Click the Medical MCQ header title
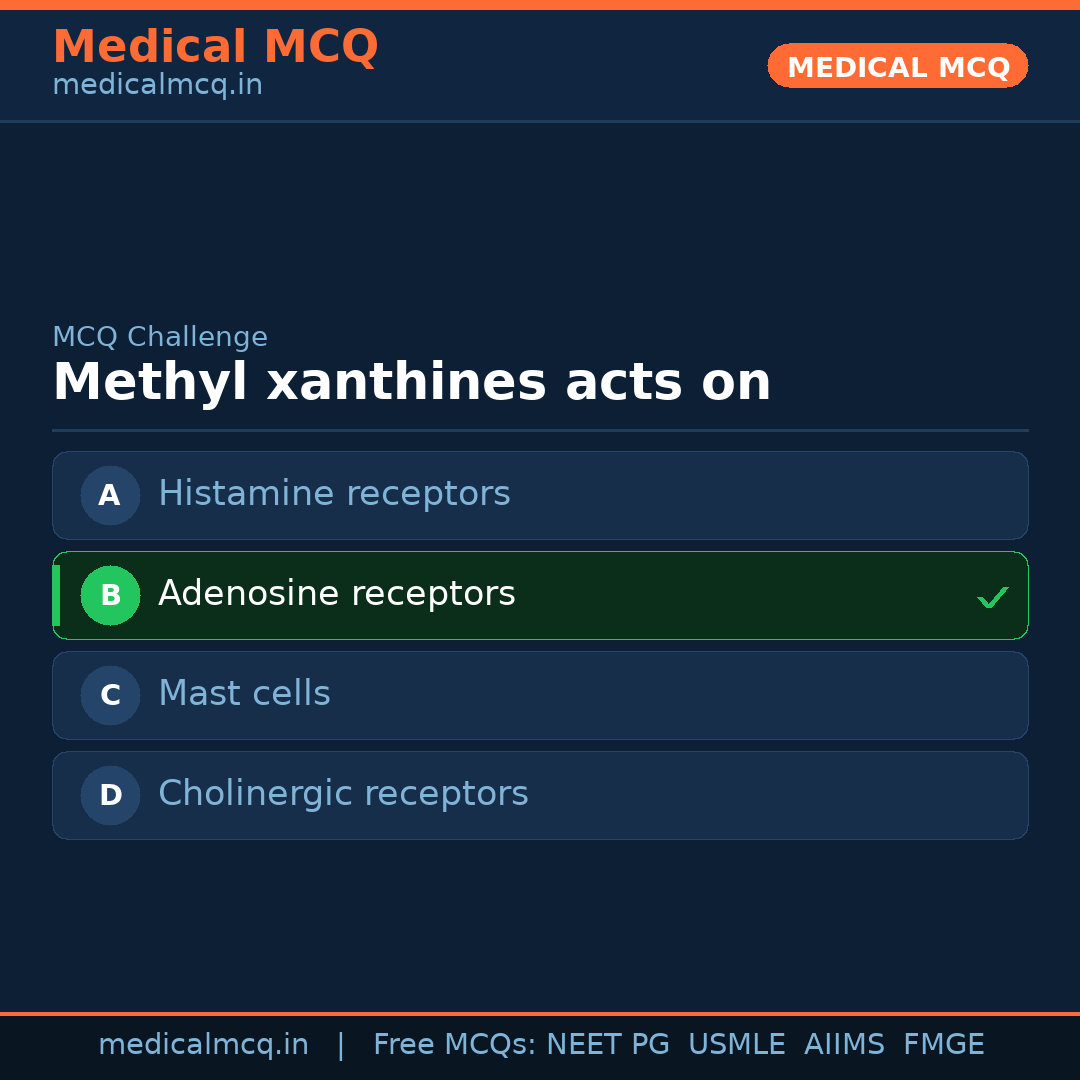The height and width of the screenshot is (1080, 1080). pos(215,47)
